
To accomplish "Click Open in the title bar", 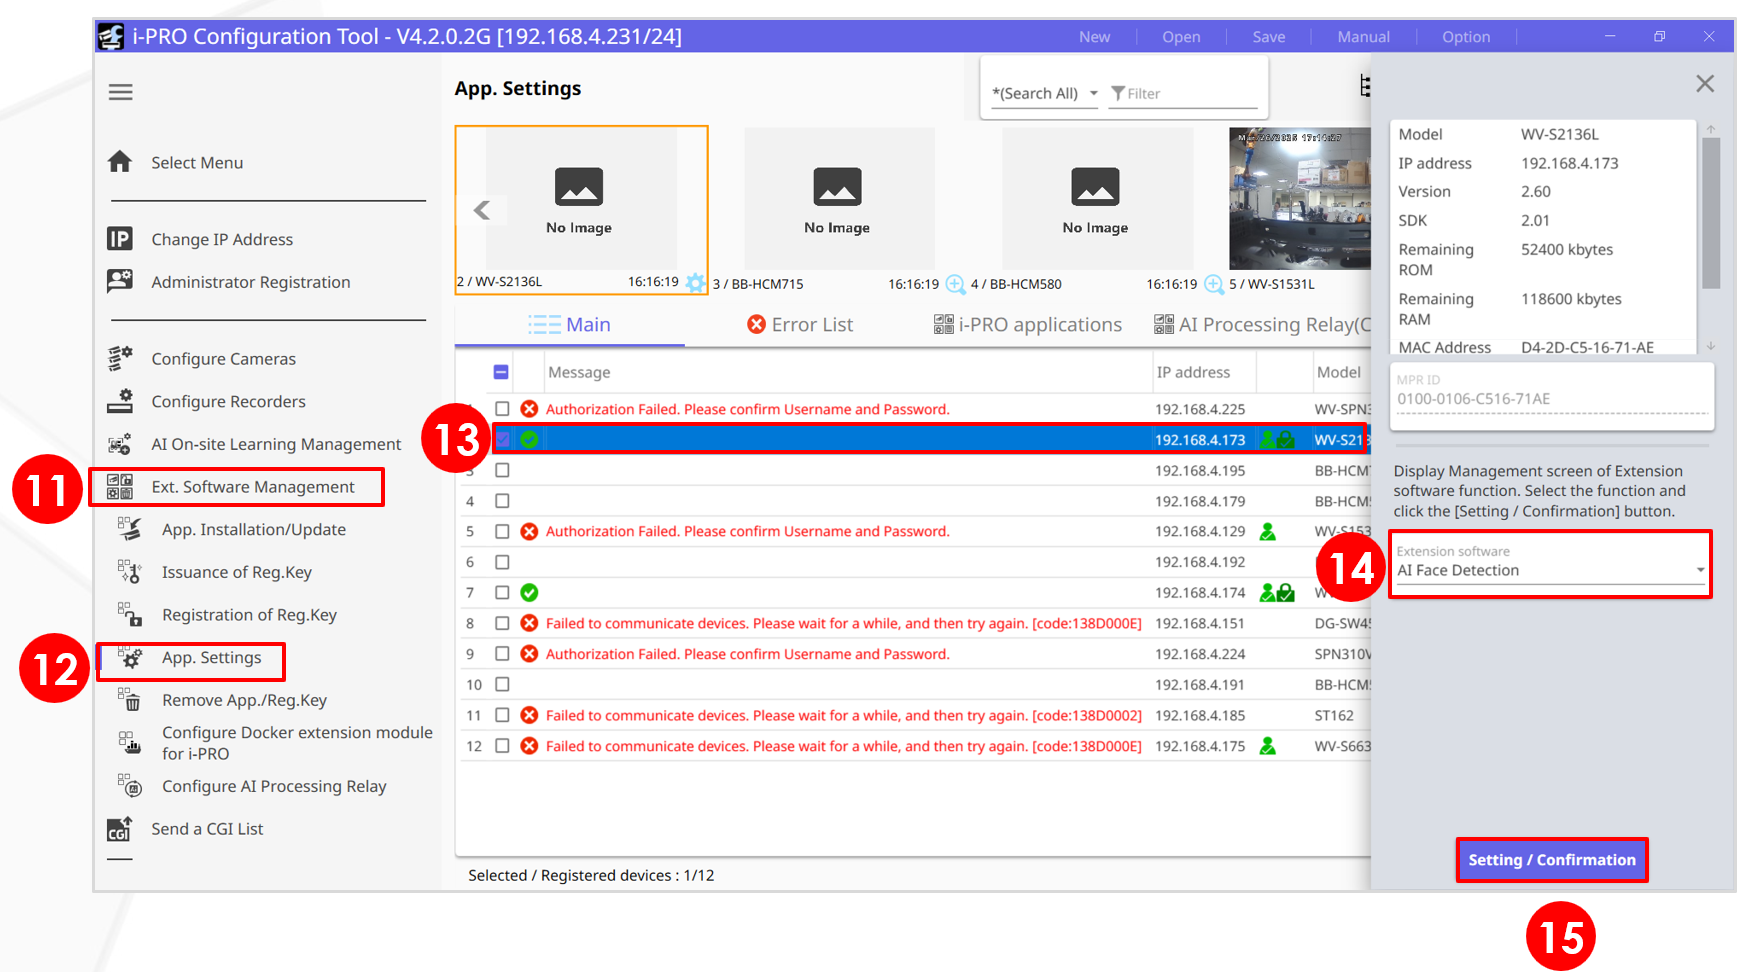I will click(1181, 36).
